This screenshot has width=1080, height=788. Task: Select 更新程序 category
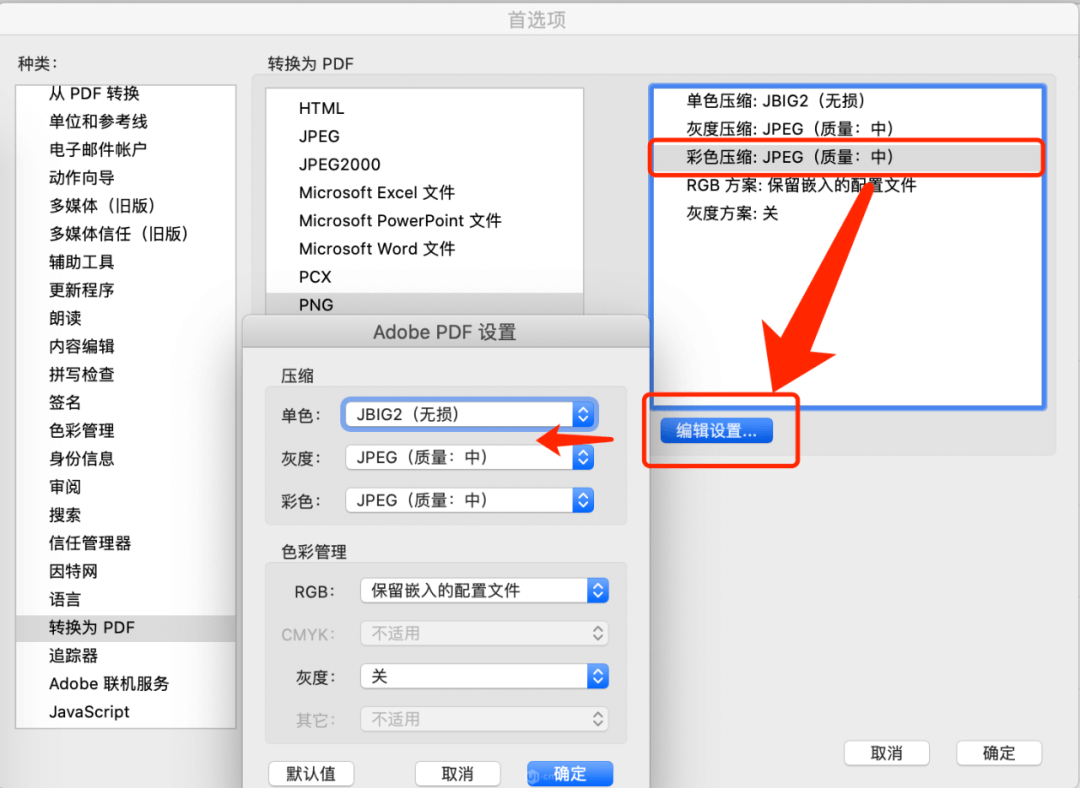(x=126, y=290)
